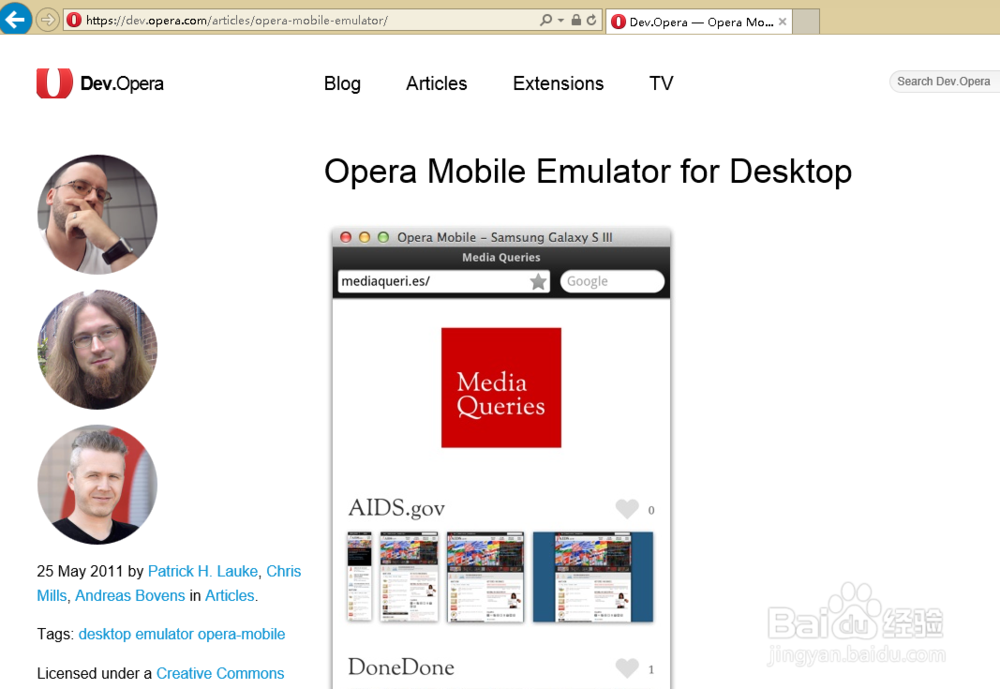Open the Creative Commons license link
Viewport: 1000px width, 689px height.
(220, 673)
